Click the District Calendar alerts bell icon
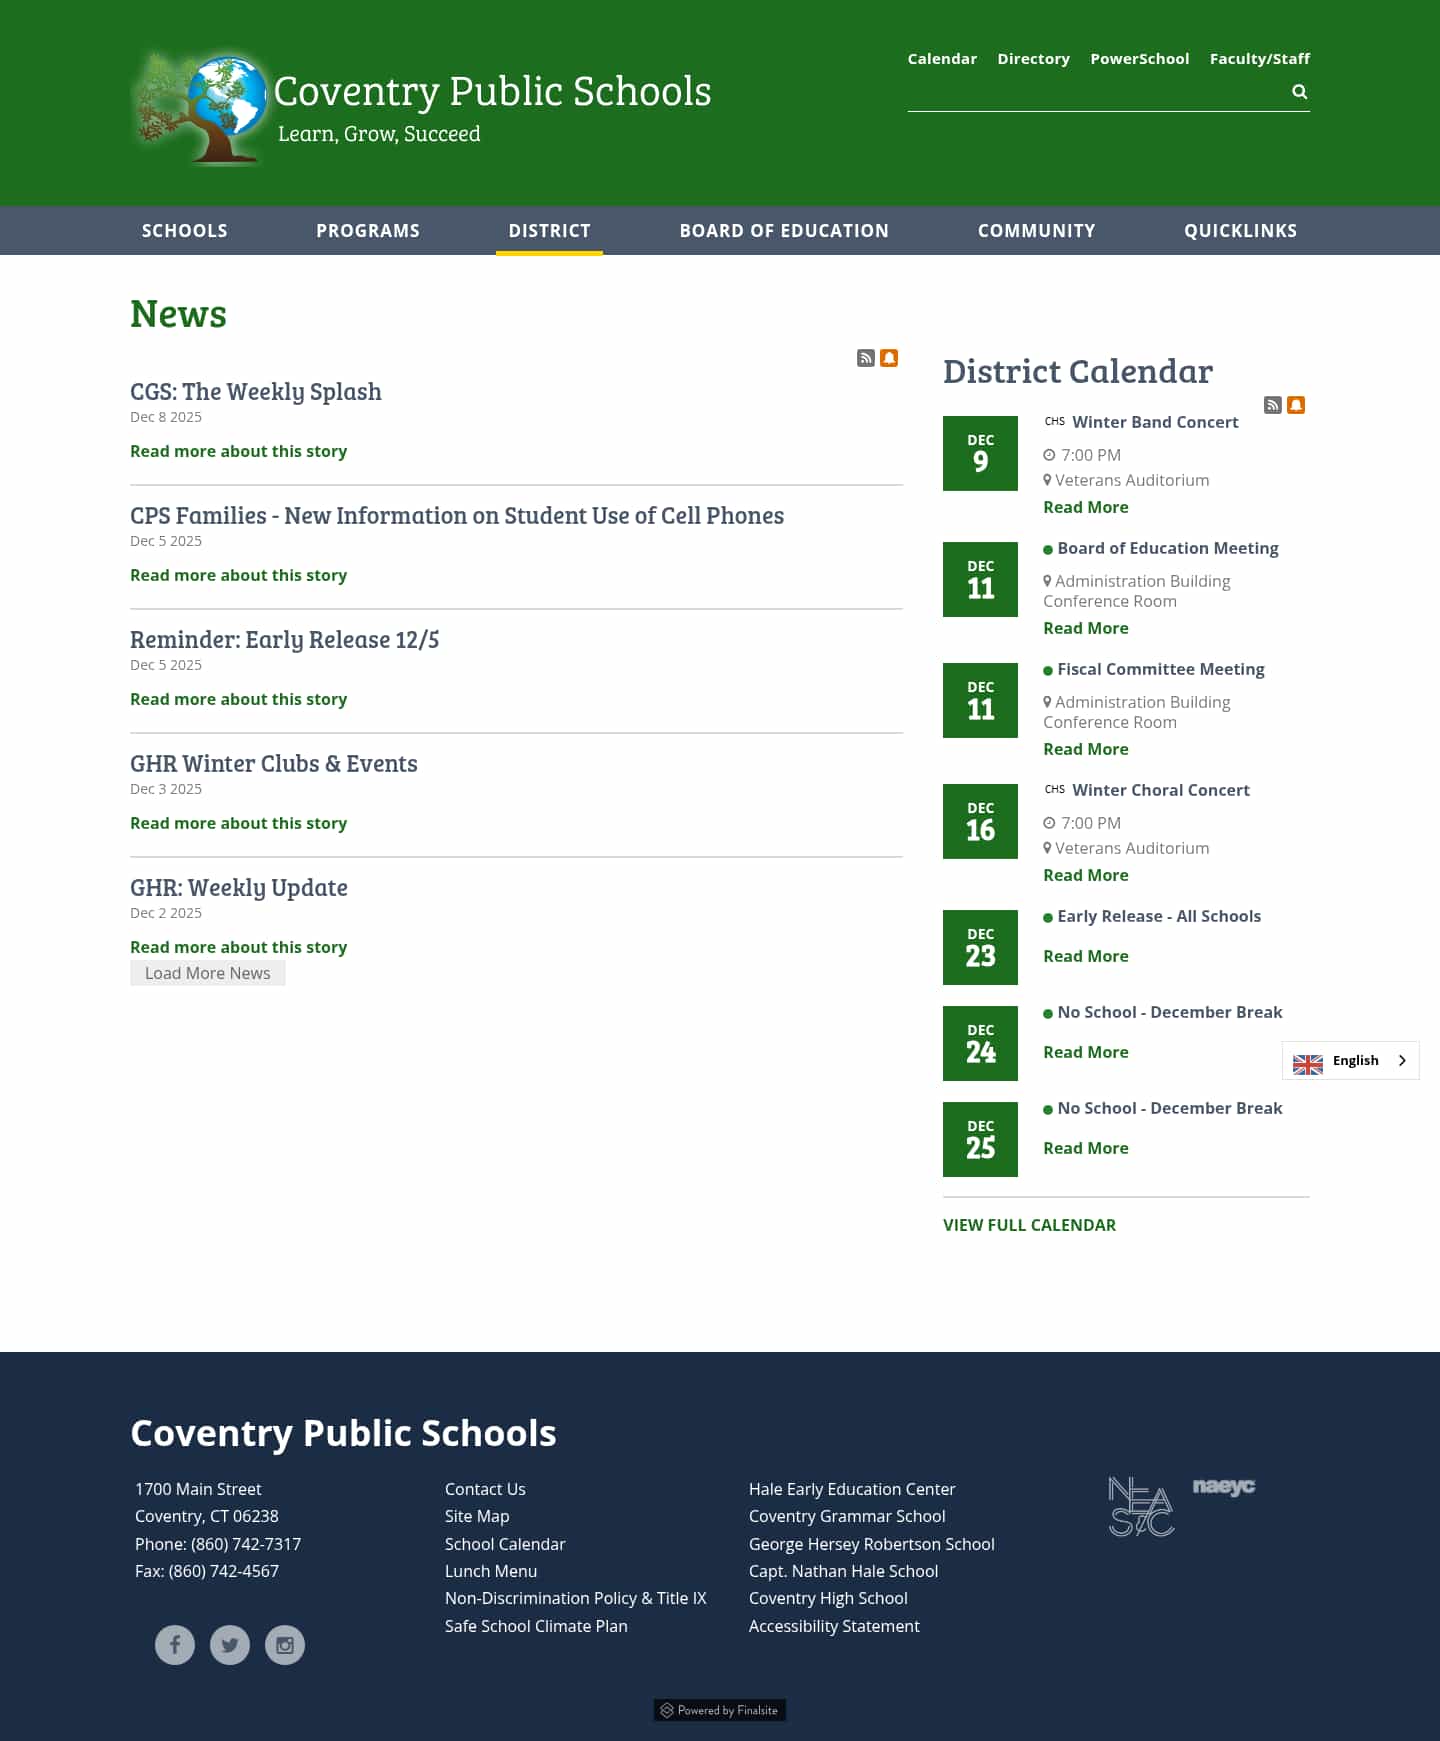This screenshot has height=1741, width=1440. 1296,405
